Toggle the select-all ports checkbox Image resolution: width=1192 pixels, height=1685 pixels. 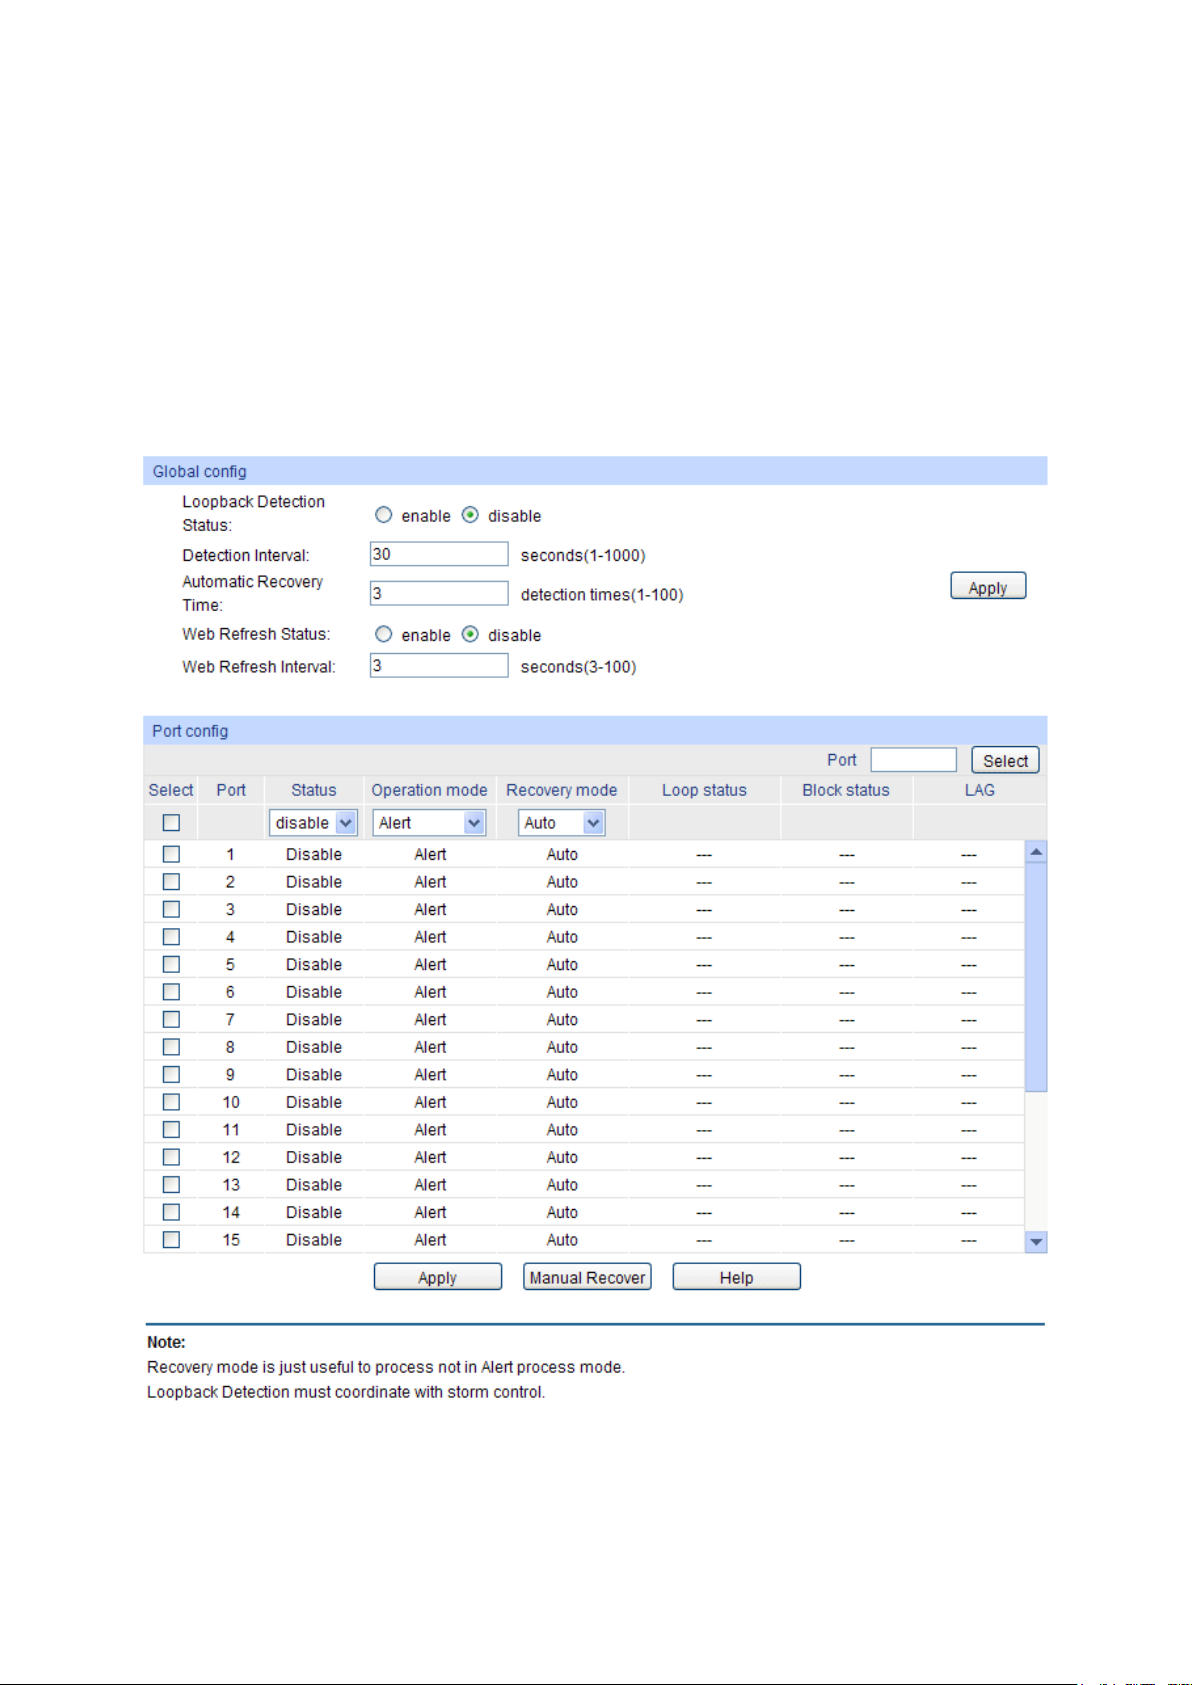point(171,822)
